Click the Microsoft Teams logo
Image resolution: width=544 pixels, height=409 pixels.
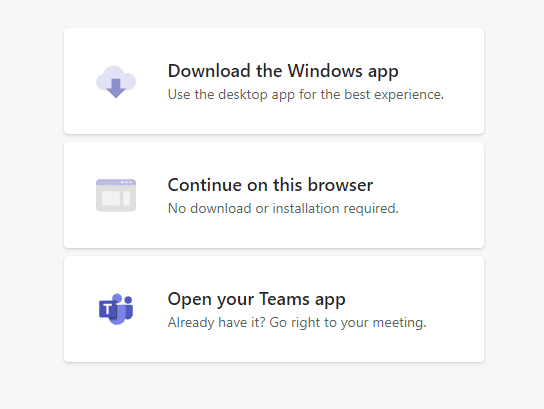point(116,309)
